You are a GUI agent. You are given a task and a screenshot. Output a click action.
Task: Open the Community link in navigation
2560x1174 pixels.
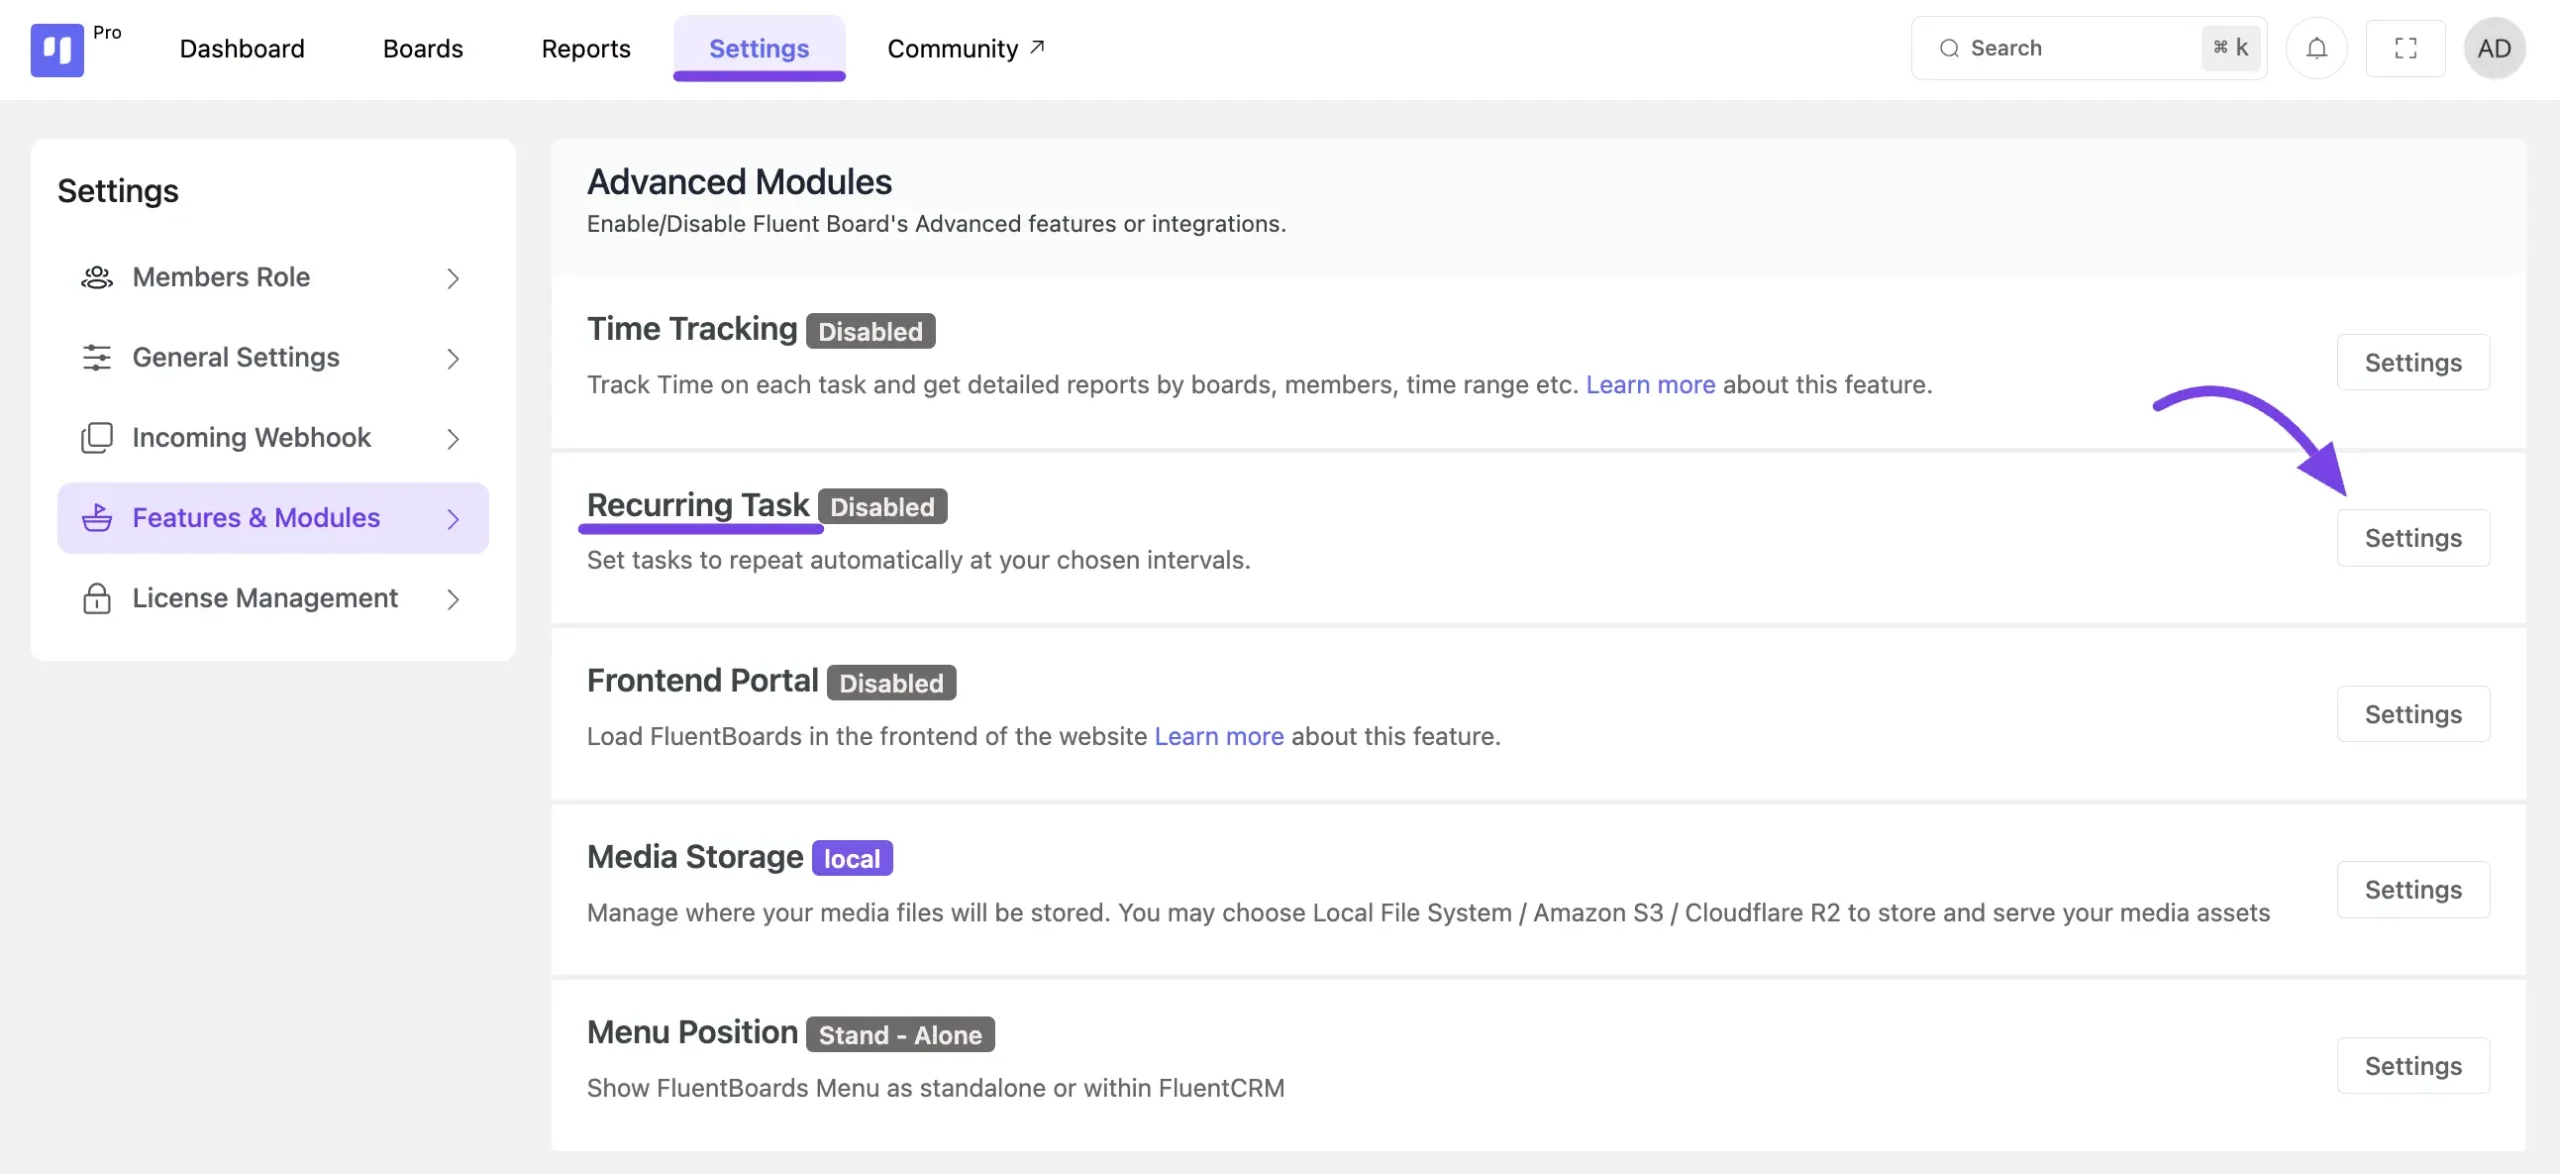point(966,48)
